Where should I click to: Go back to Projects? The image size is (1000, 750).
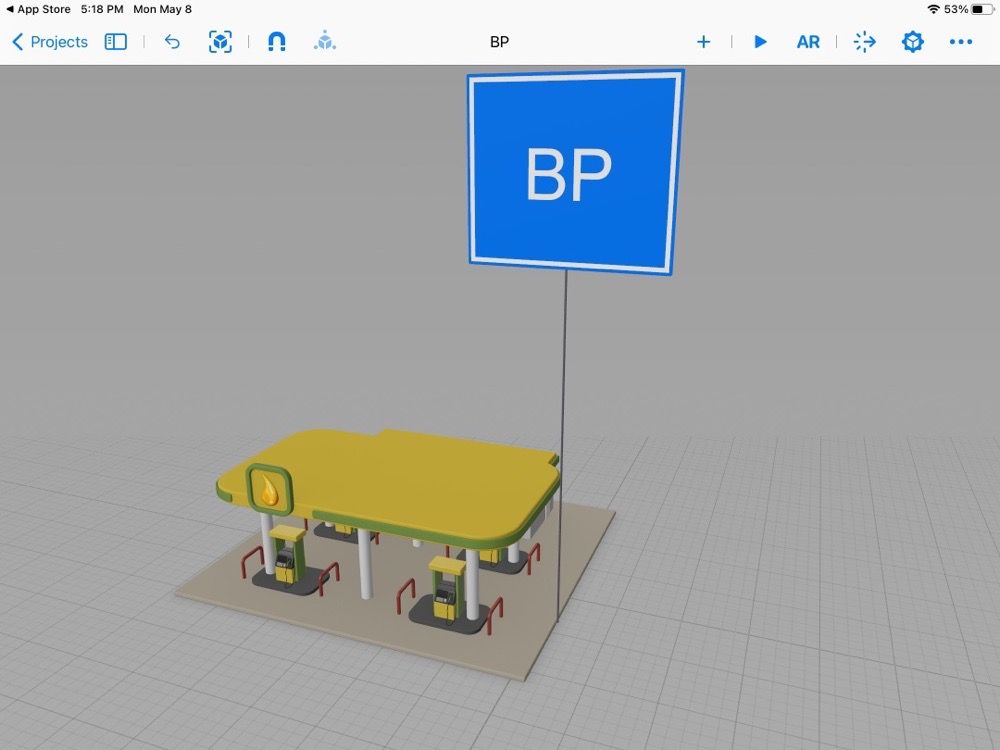(x=50, y=42)
